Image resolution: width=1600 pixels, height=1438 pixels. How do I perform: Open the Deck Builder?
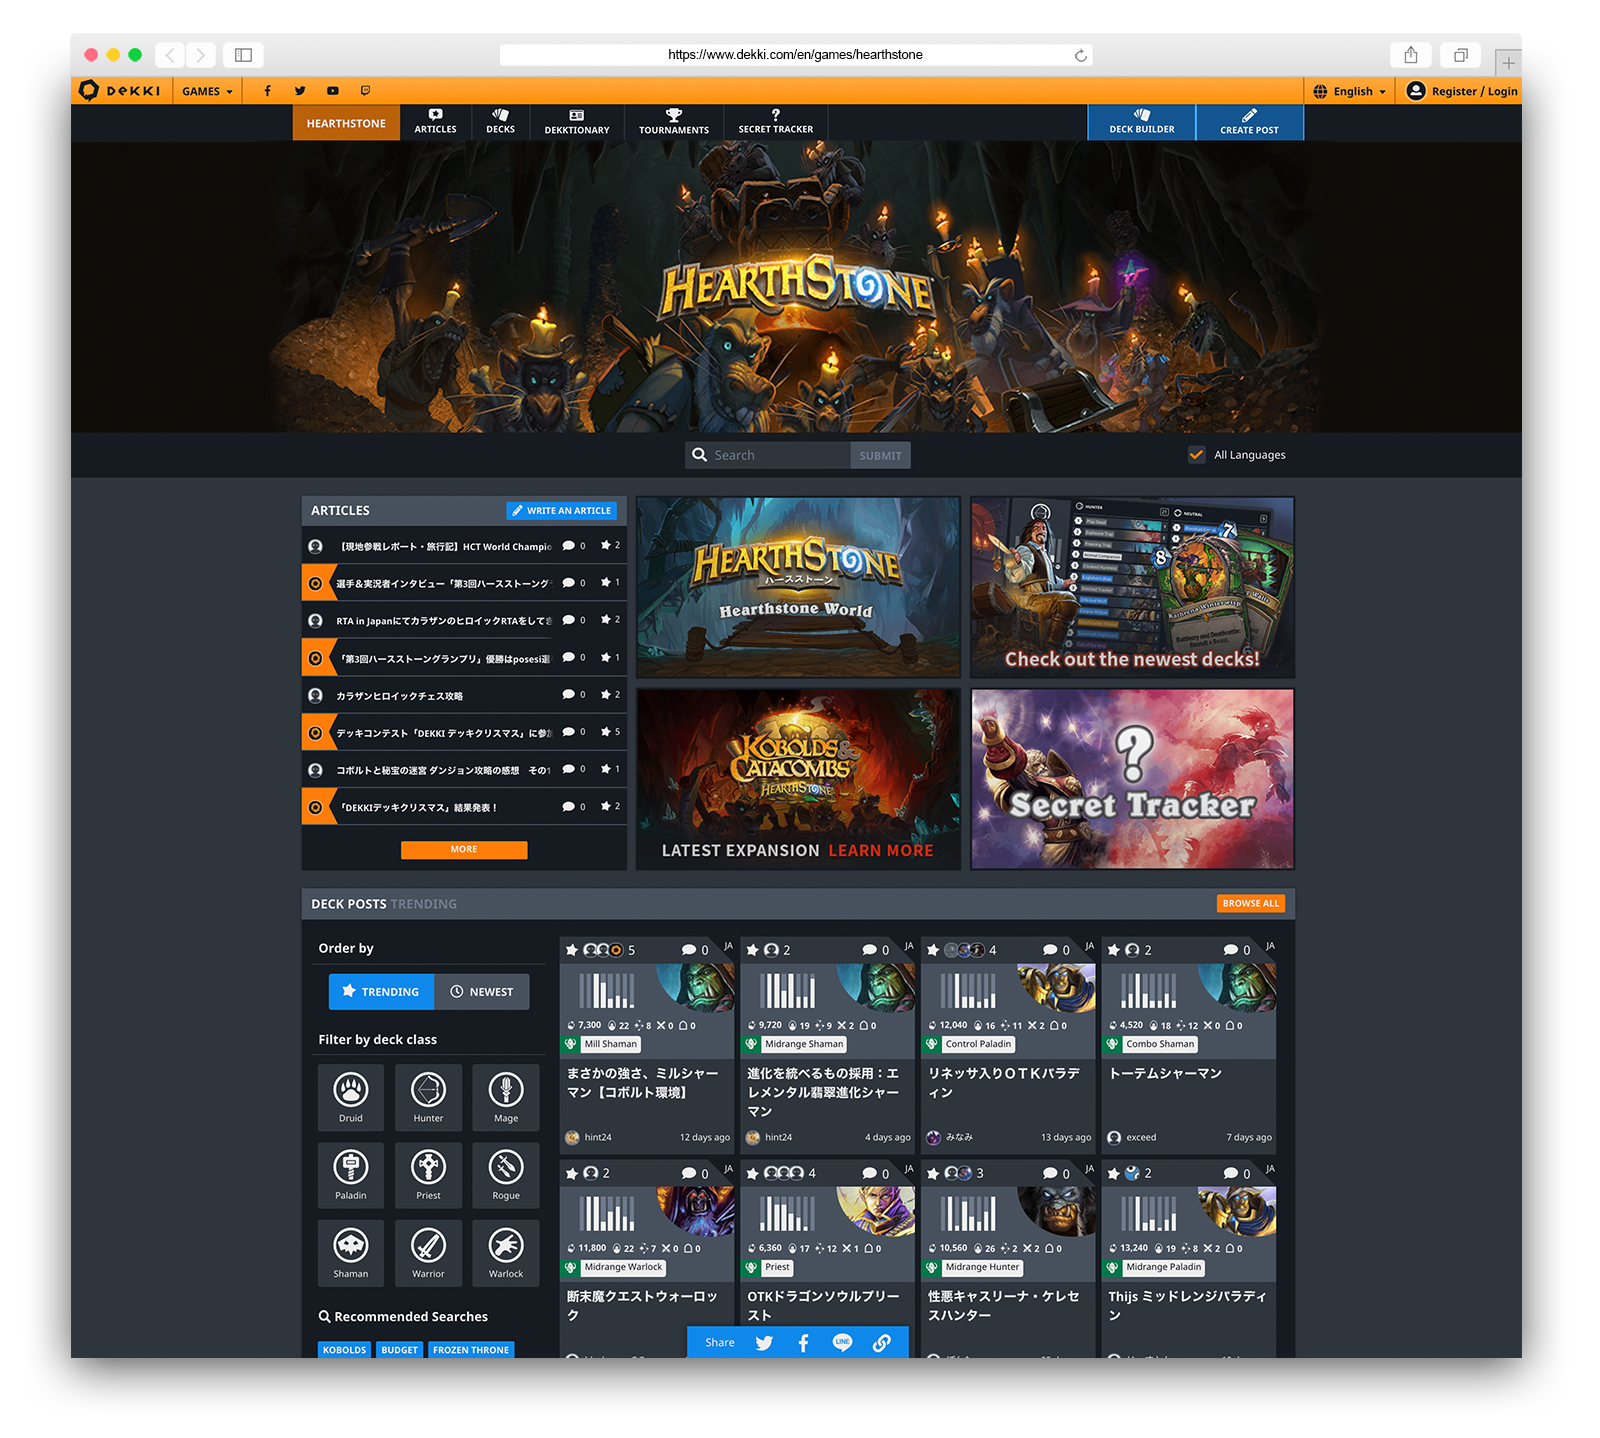point(1142,123)
